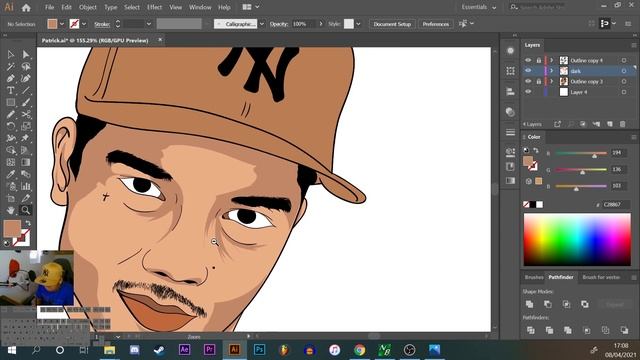Click the Illustrator Home button

(x=26, y=7)
